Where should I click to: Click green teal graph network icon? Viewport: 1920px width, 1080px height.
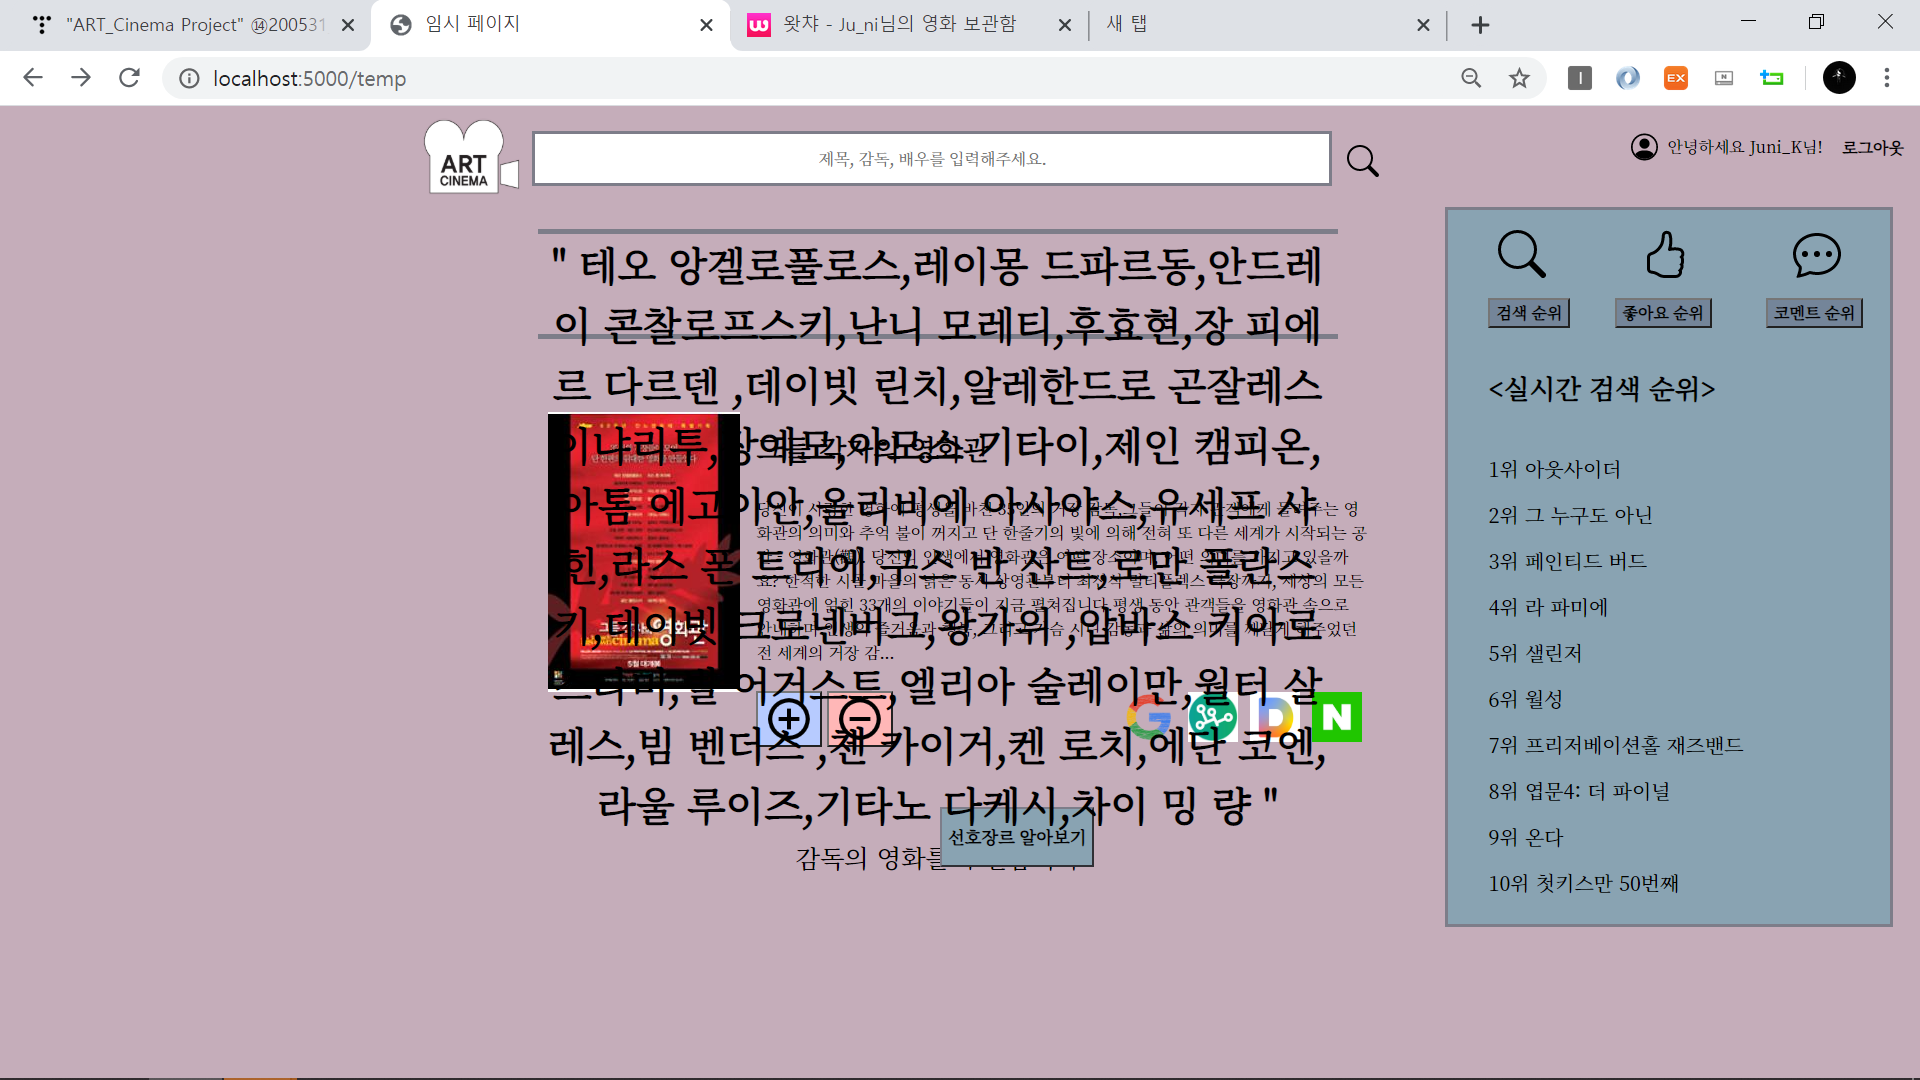coord(1212,717)
